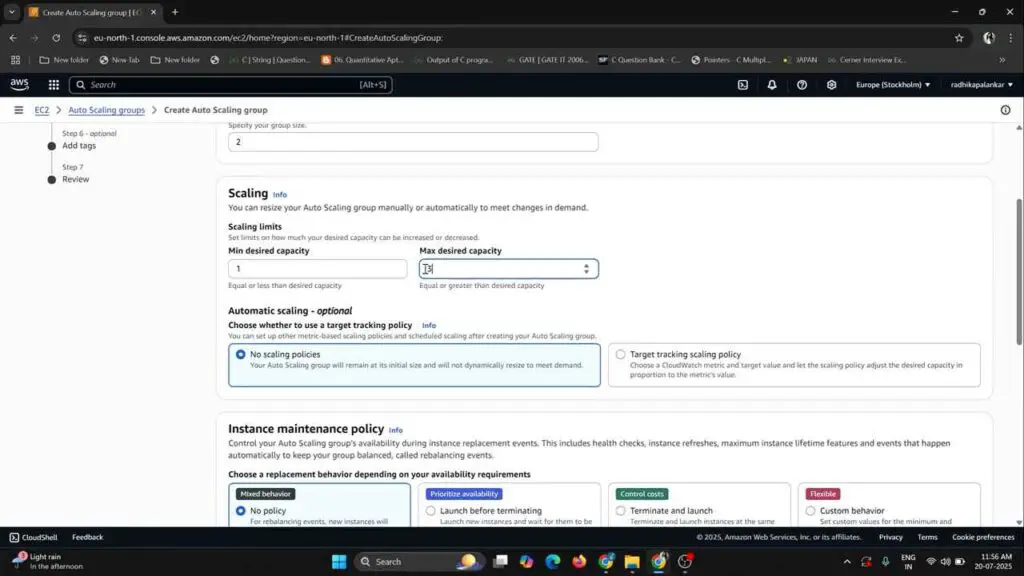This screenshot has height=576, width=1024.
Task: Select Terminate and launch option
Action: (620, 511)
